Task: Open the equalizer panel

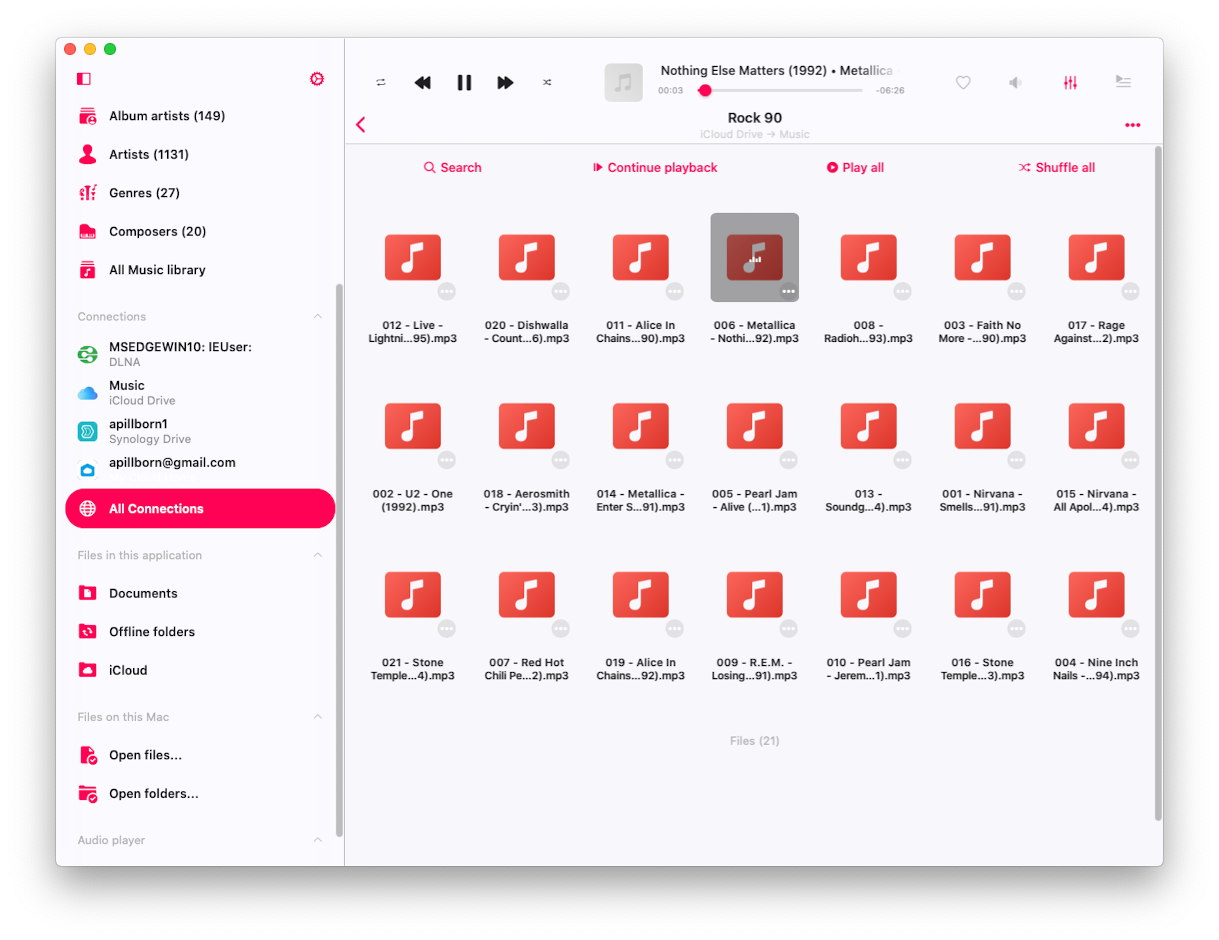Action: 1070,82
